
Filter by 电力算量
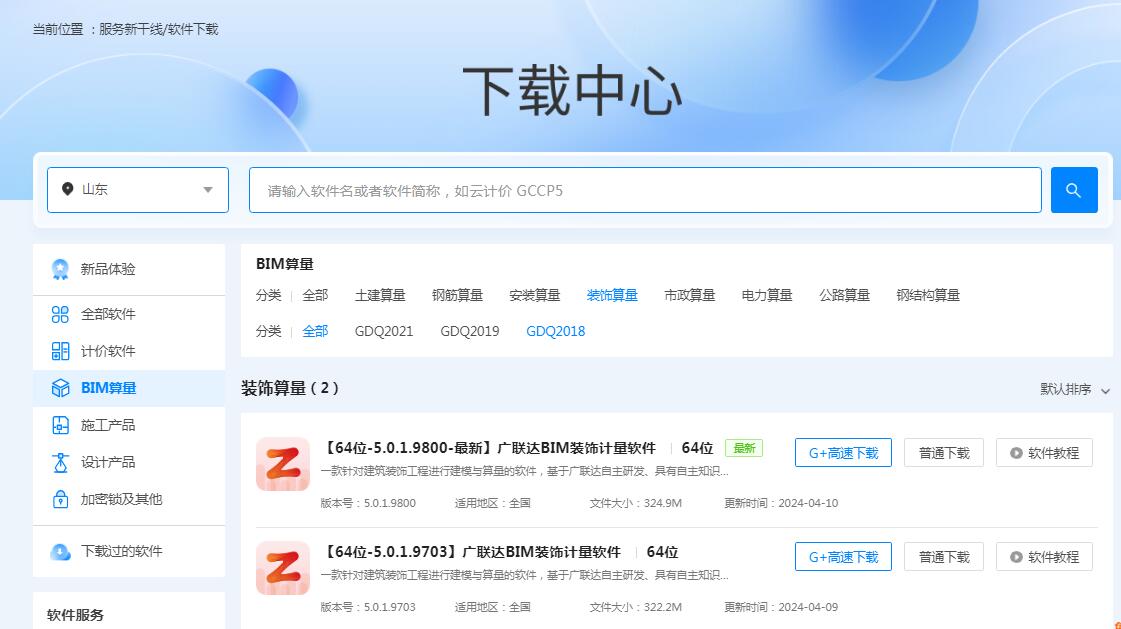point(766,295)
